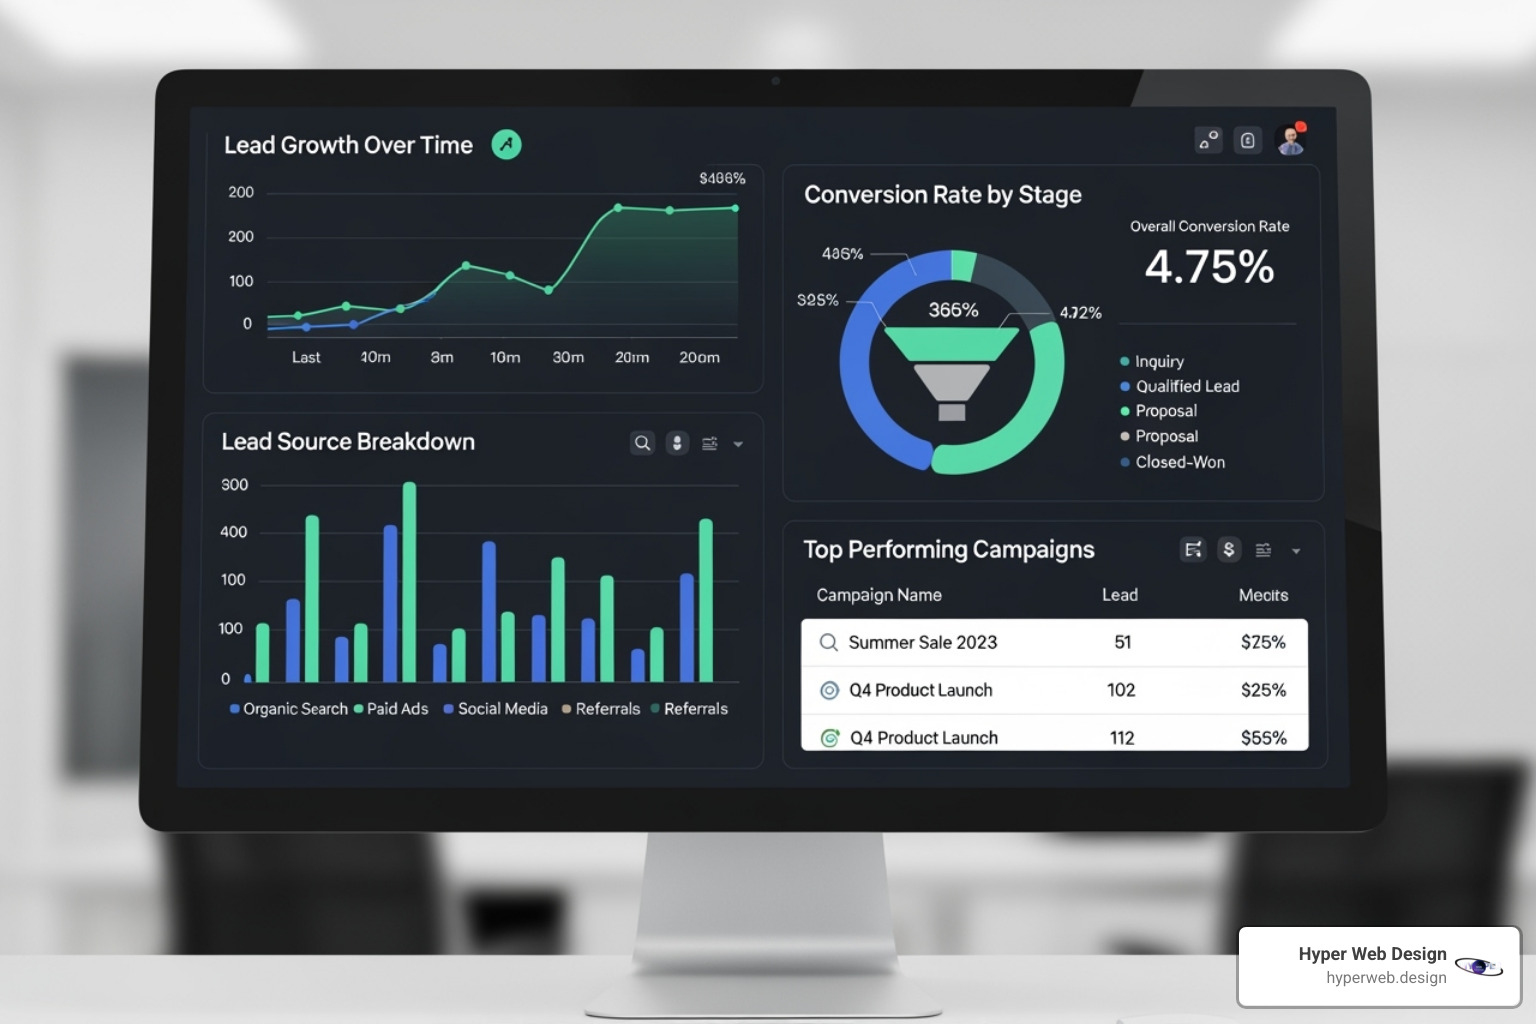Toggle the Inquiry legend item in conversion chart
Viewport: 1536px width, 1024px height.
tap(1158, 361)
